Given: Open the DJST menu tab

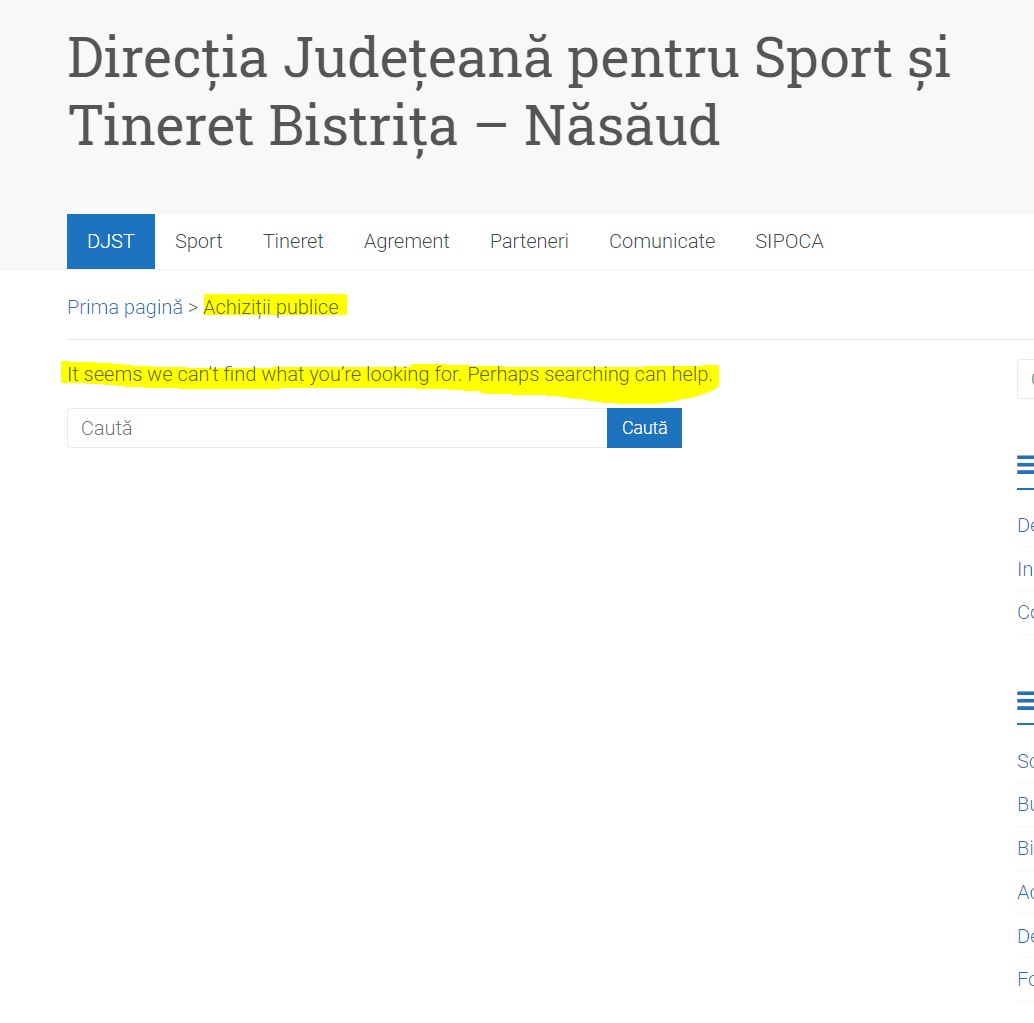Looking at the screenshot, I should click(x=111, y=241).
